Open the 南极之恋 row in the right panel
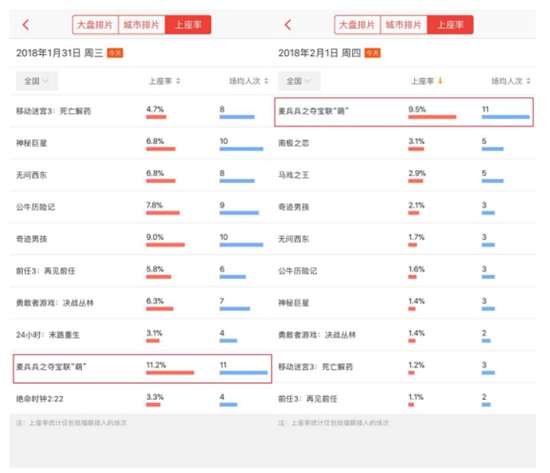550x473 pixels. coord(405,143)
